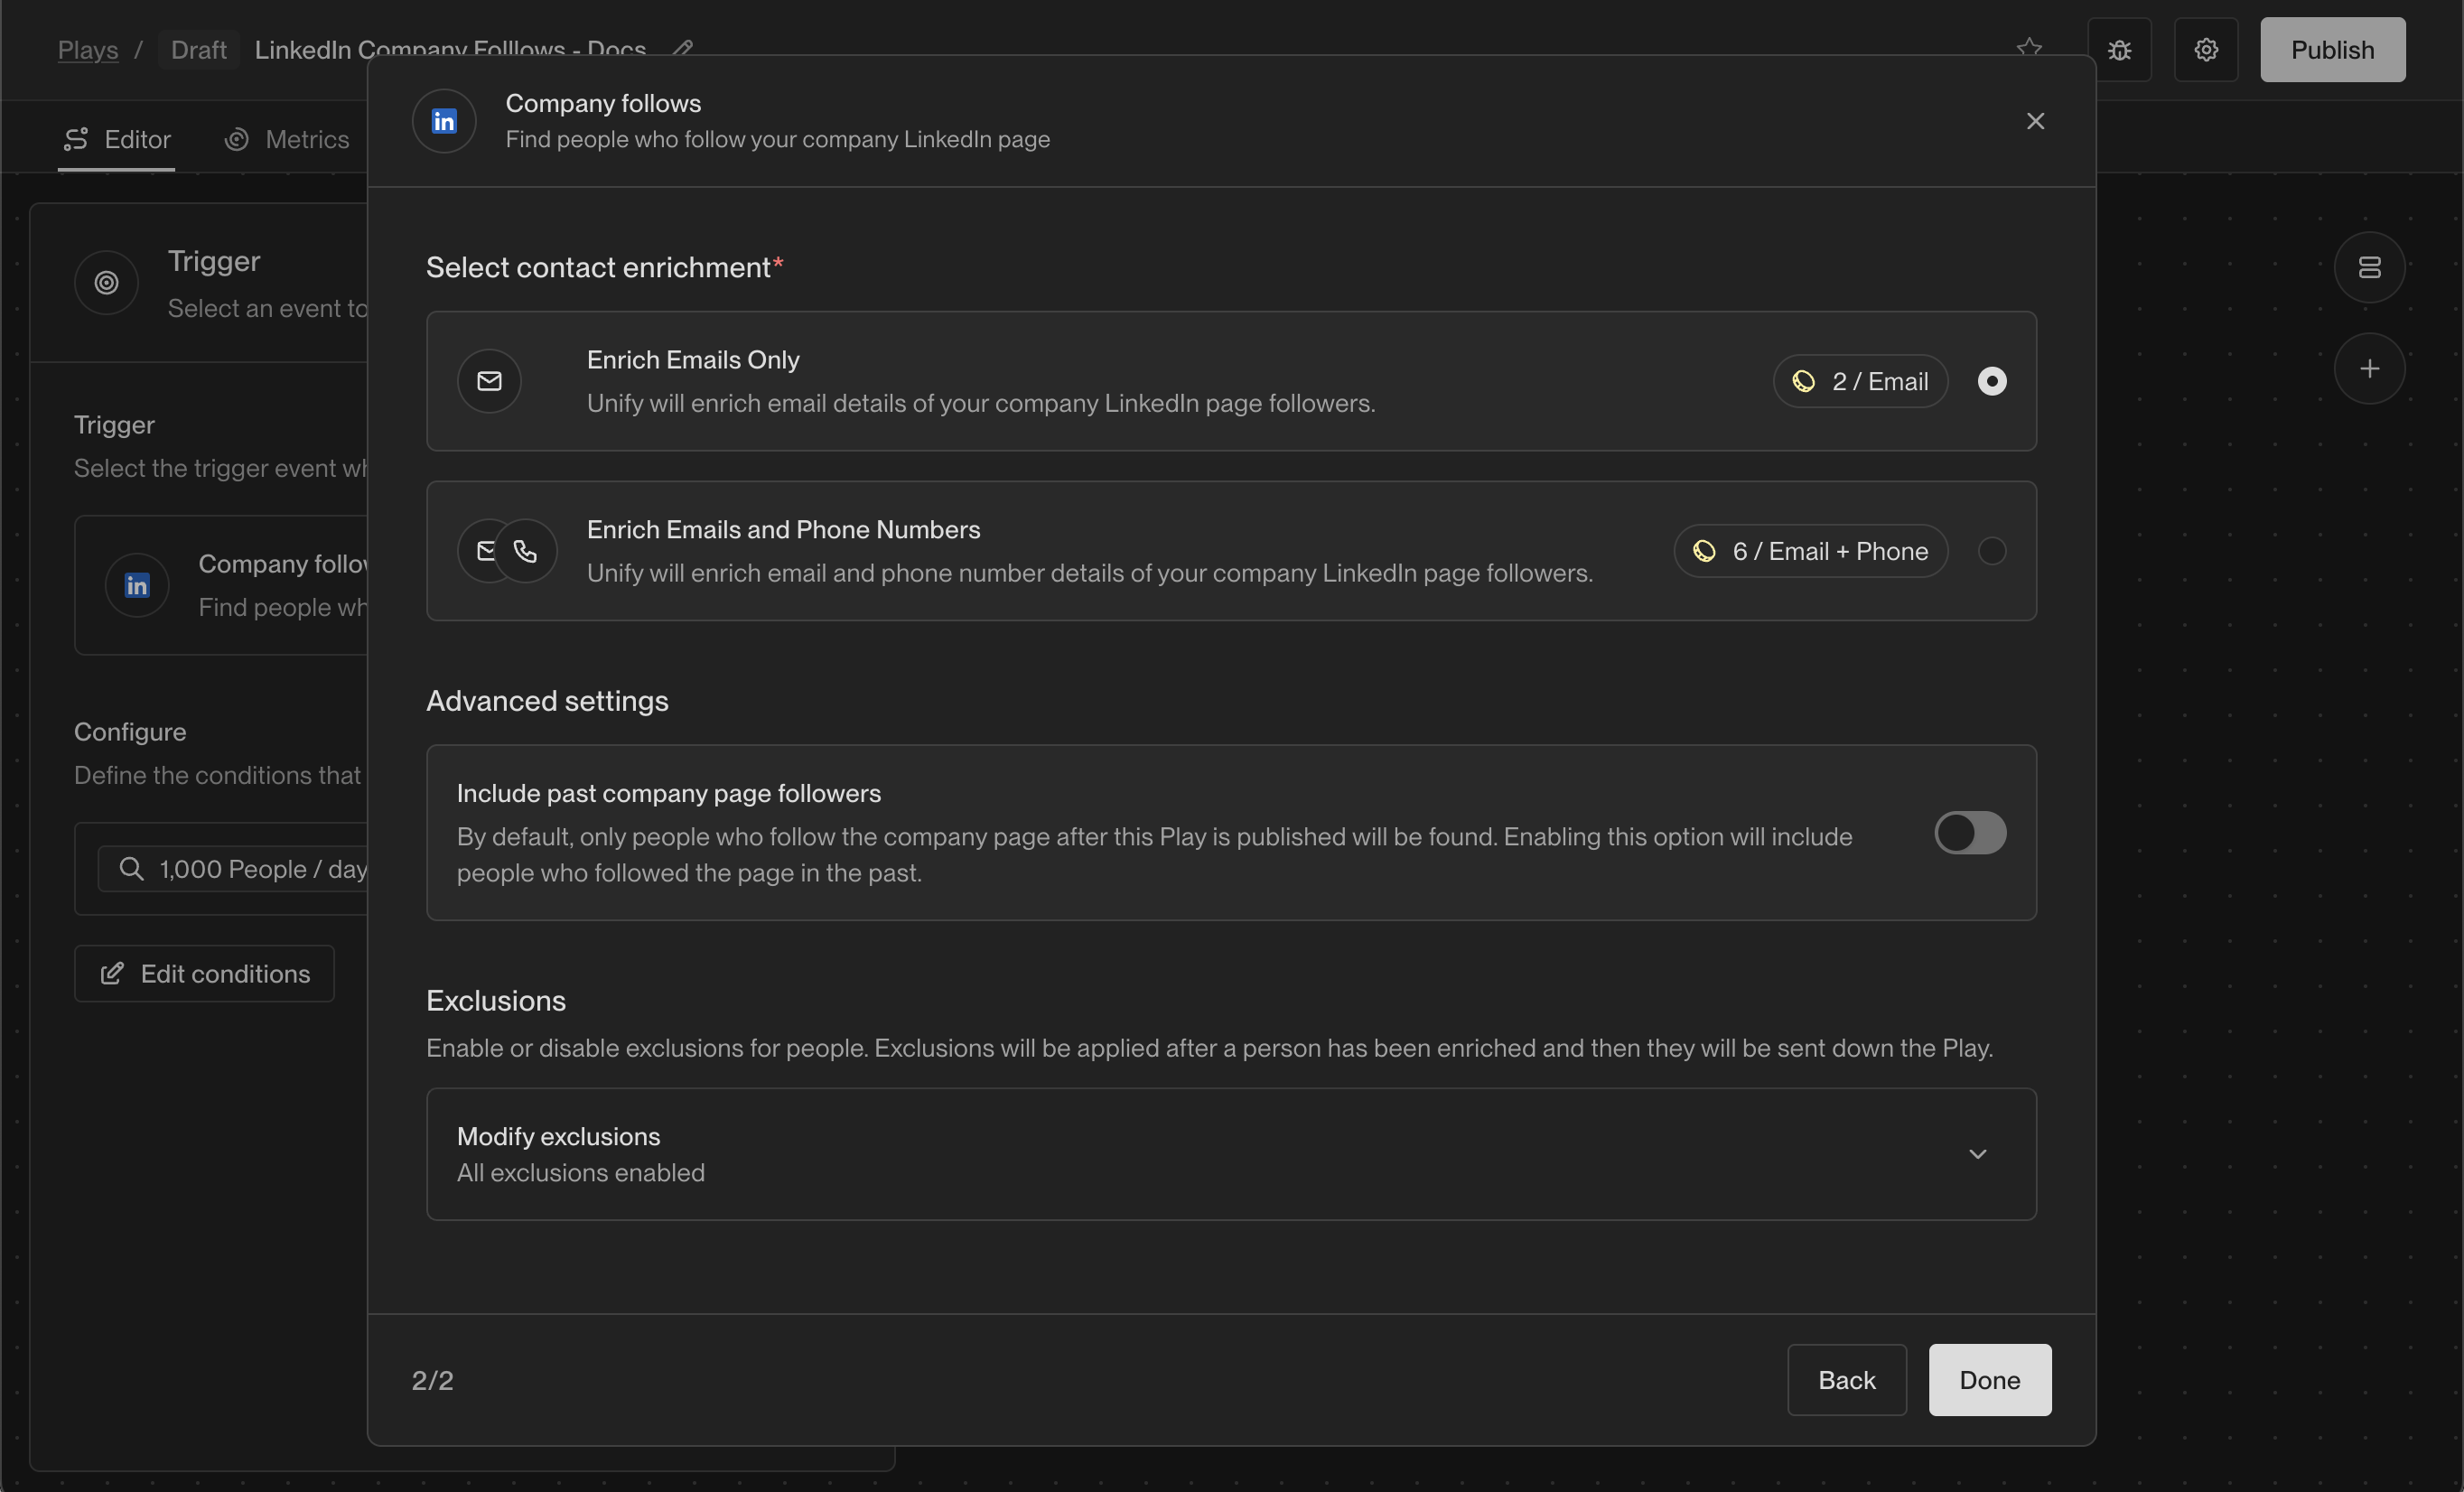The width and height of the screenshot is (2464, 1492).
Task: Click the LinkedIn icon in dialog header
Action: (444, 121)
